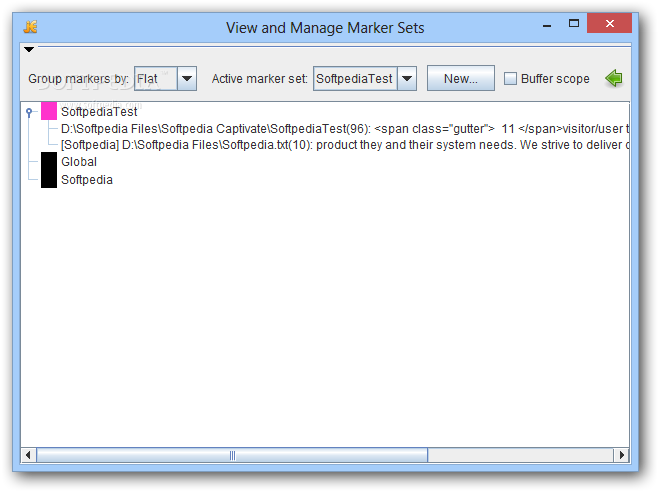Select the Softpedia.txt(10) marker entry
Viewport: 659px width, 492px height.
click(345, 145)
